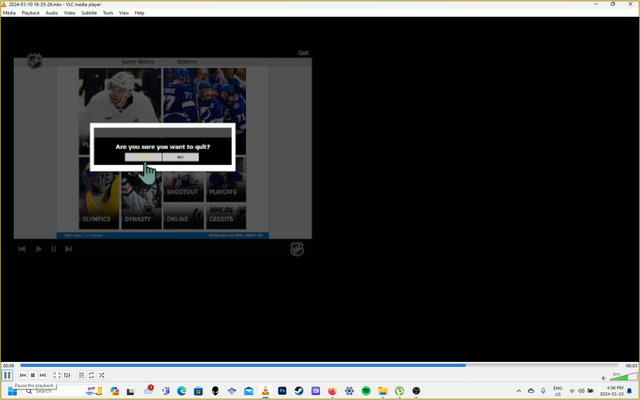This screenshot has width=640, height=400.
Task: Open the Tools menu
Action: point(108,13)
